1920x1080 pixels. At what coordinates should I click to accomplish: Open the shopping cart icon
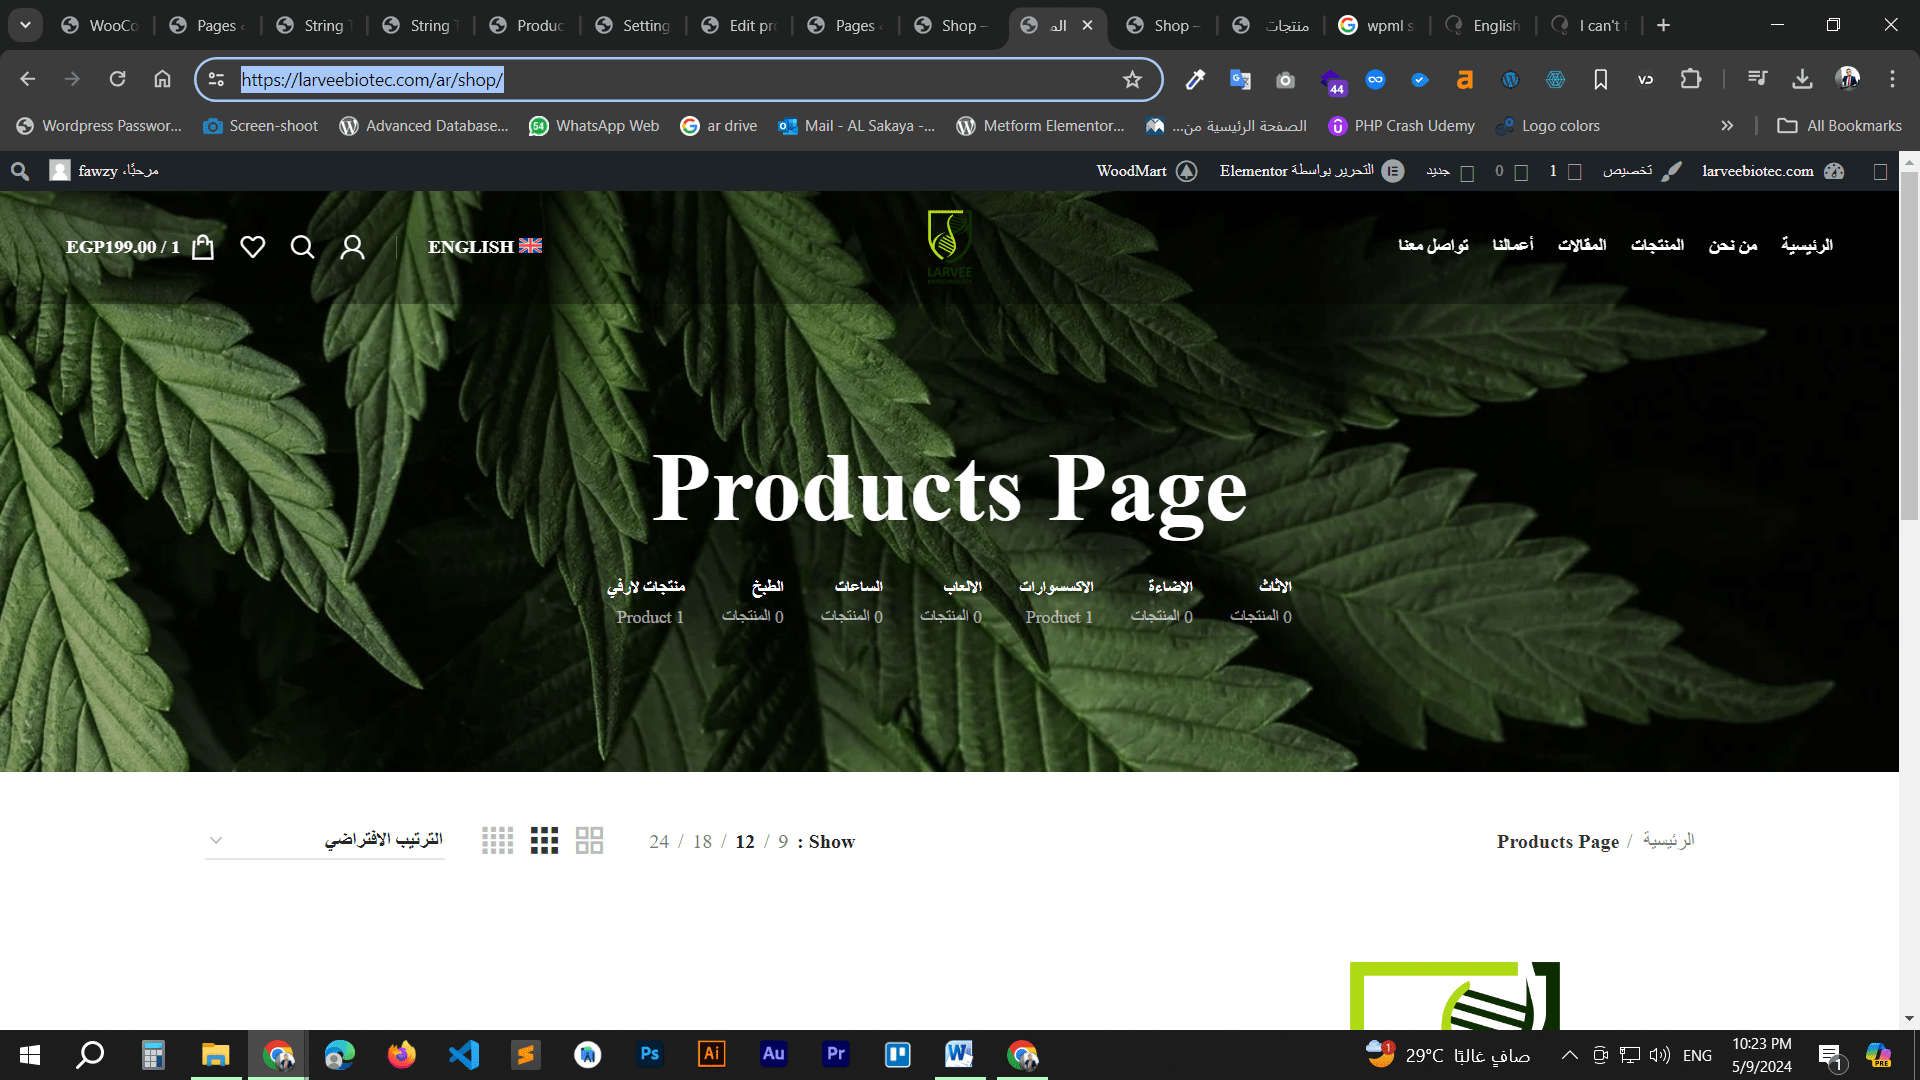(203, 247)
